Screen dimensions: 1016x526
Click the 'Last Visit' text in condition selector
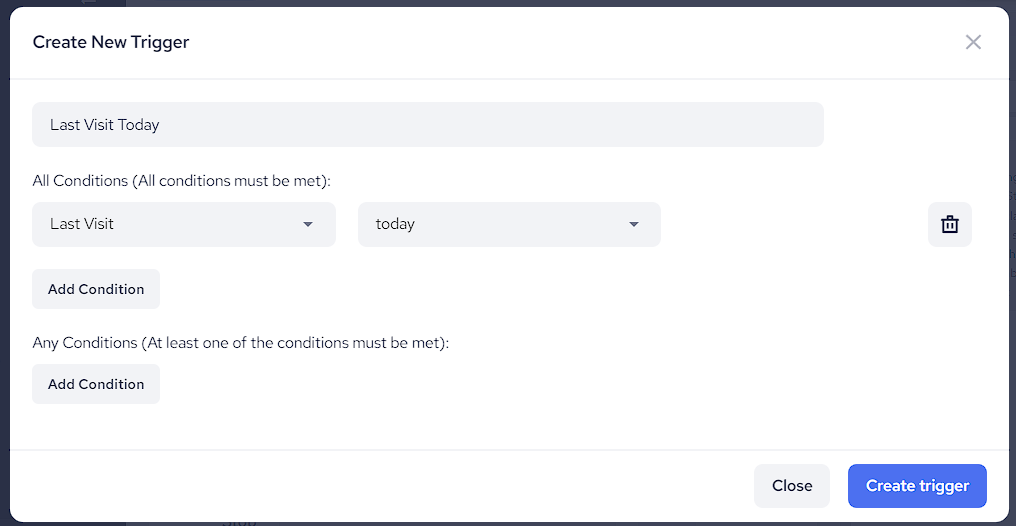coord(82,224)
